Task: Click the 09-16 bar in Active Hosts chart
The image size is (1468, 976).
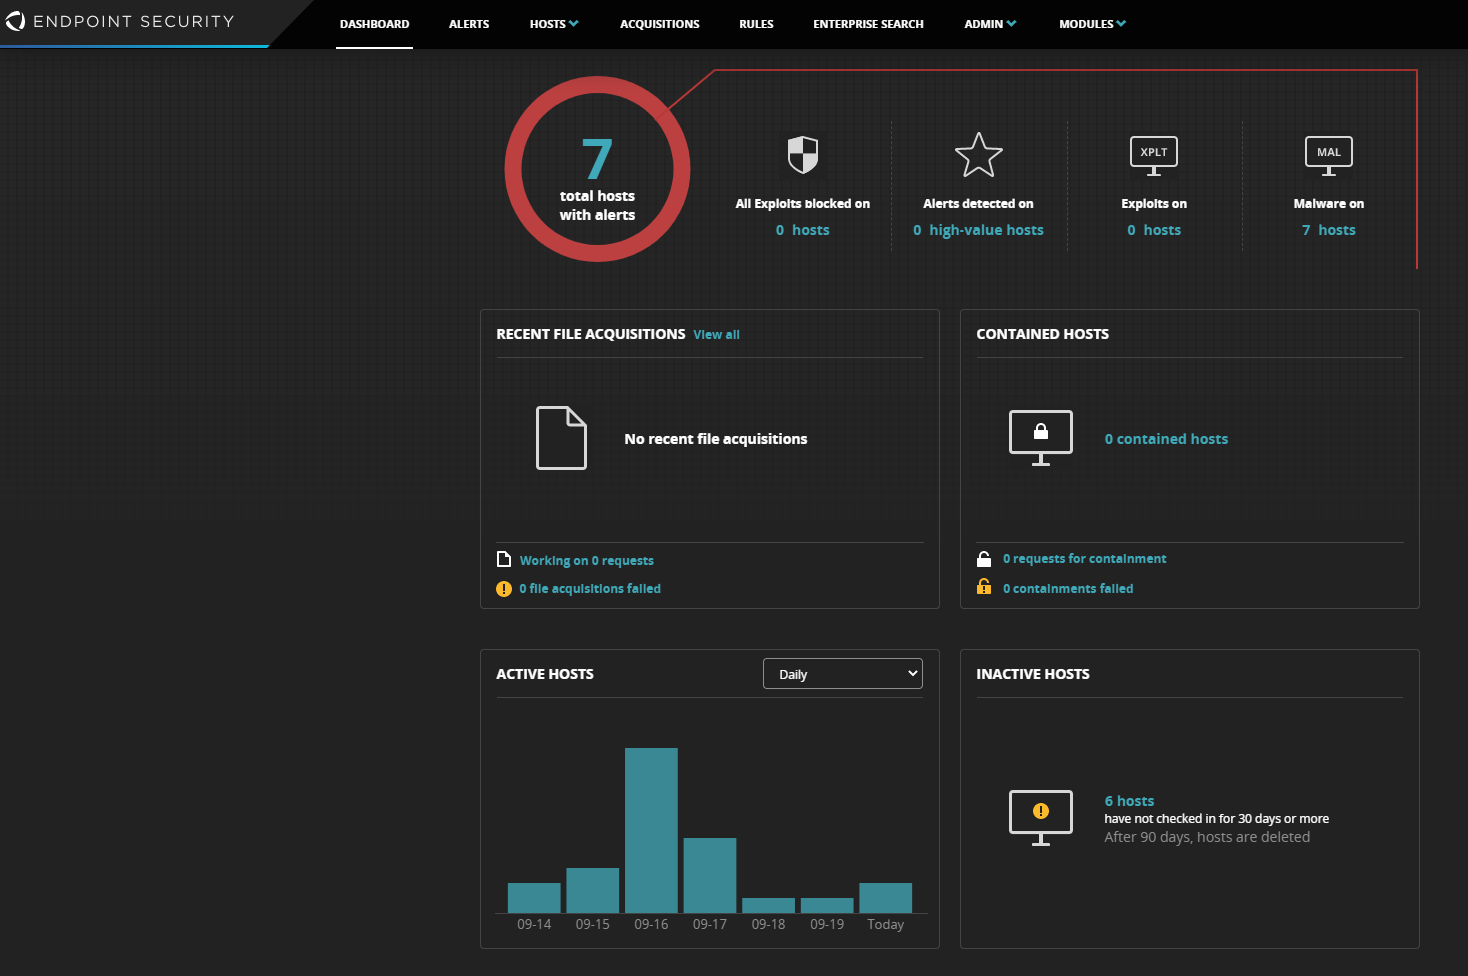Action: pos(651,830)
